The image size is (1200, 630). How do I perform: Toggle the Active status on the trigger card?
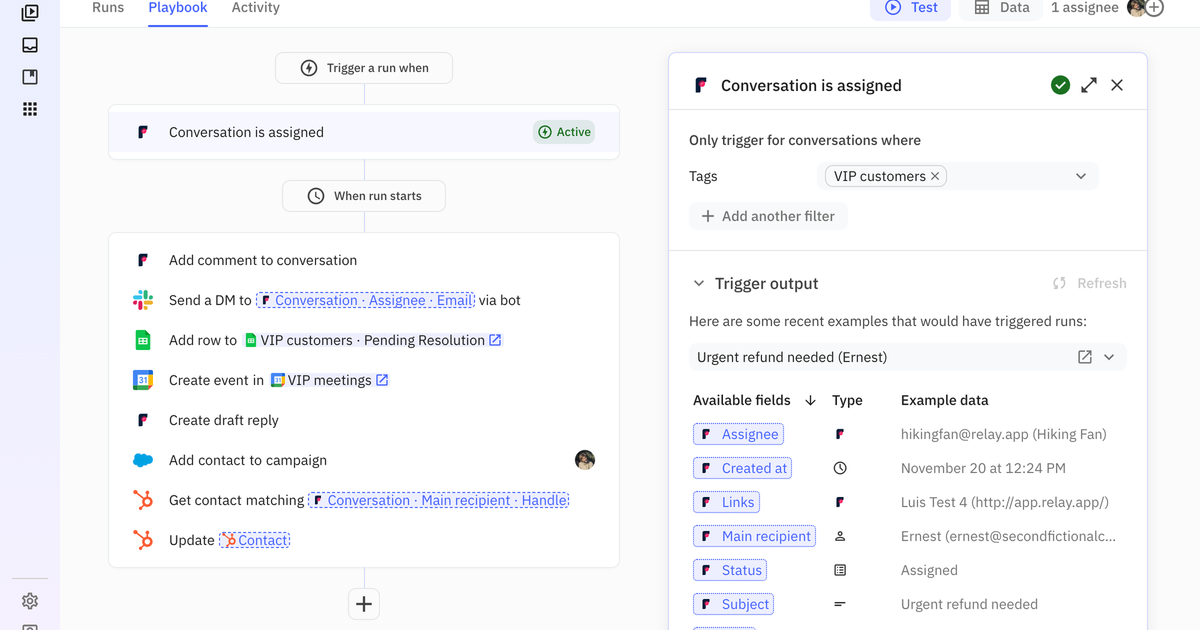564,131
